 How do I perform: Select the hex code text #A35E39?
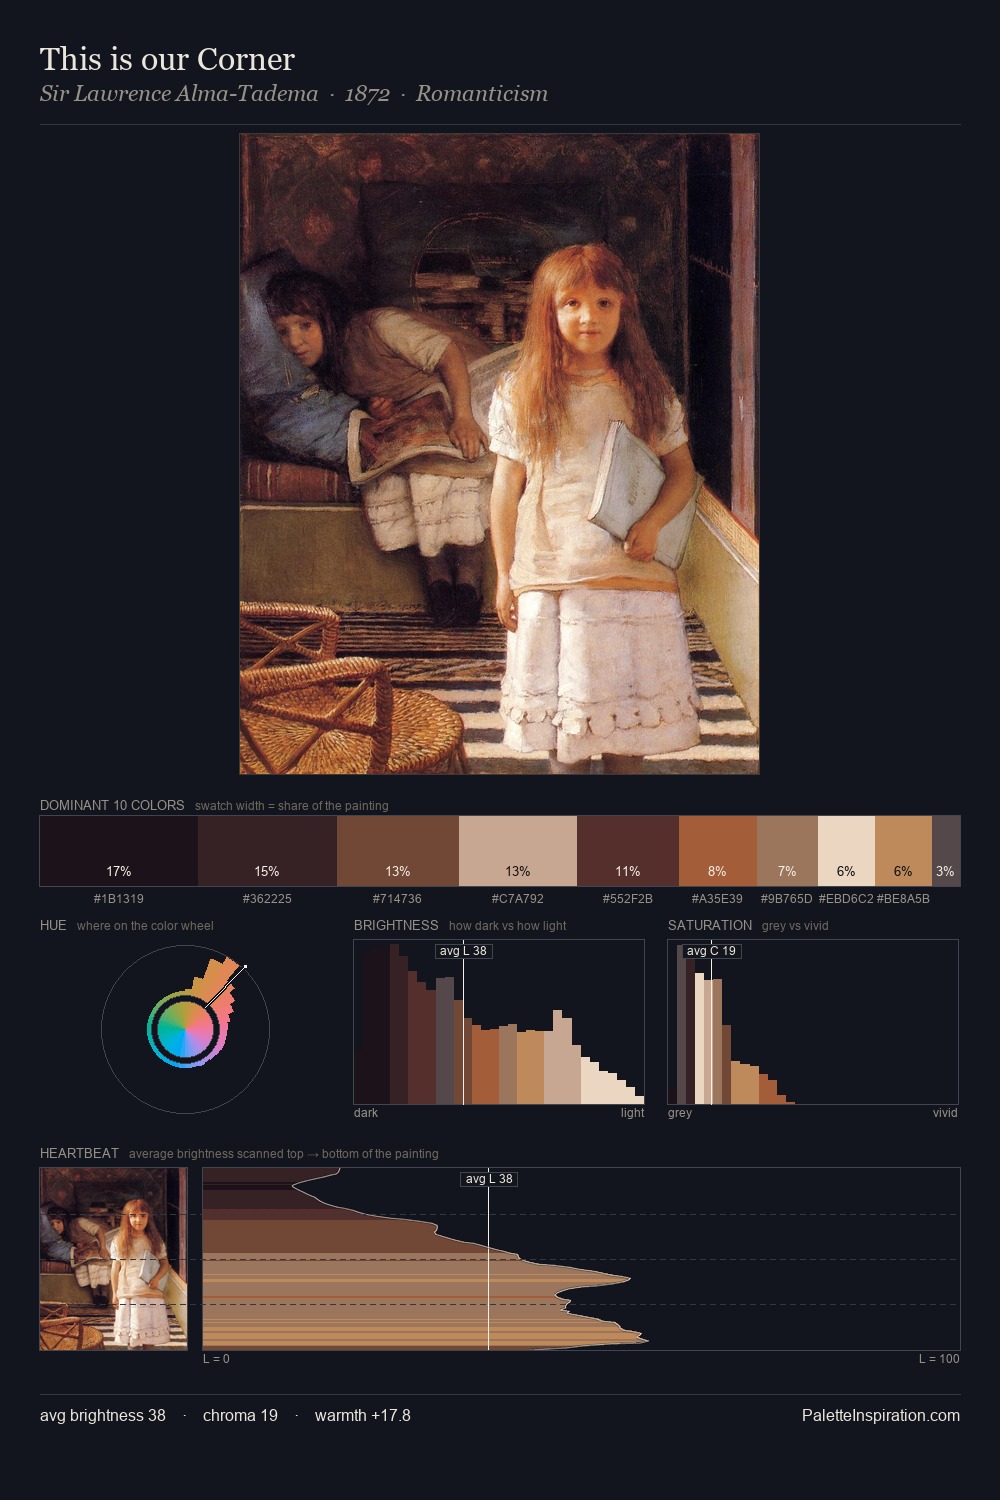click(x=717, y=899)
